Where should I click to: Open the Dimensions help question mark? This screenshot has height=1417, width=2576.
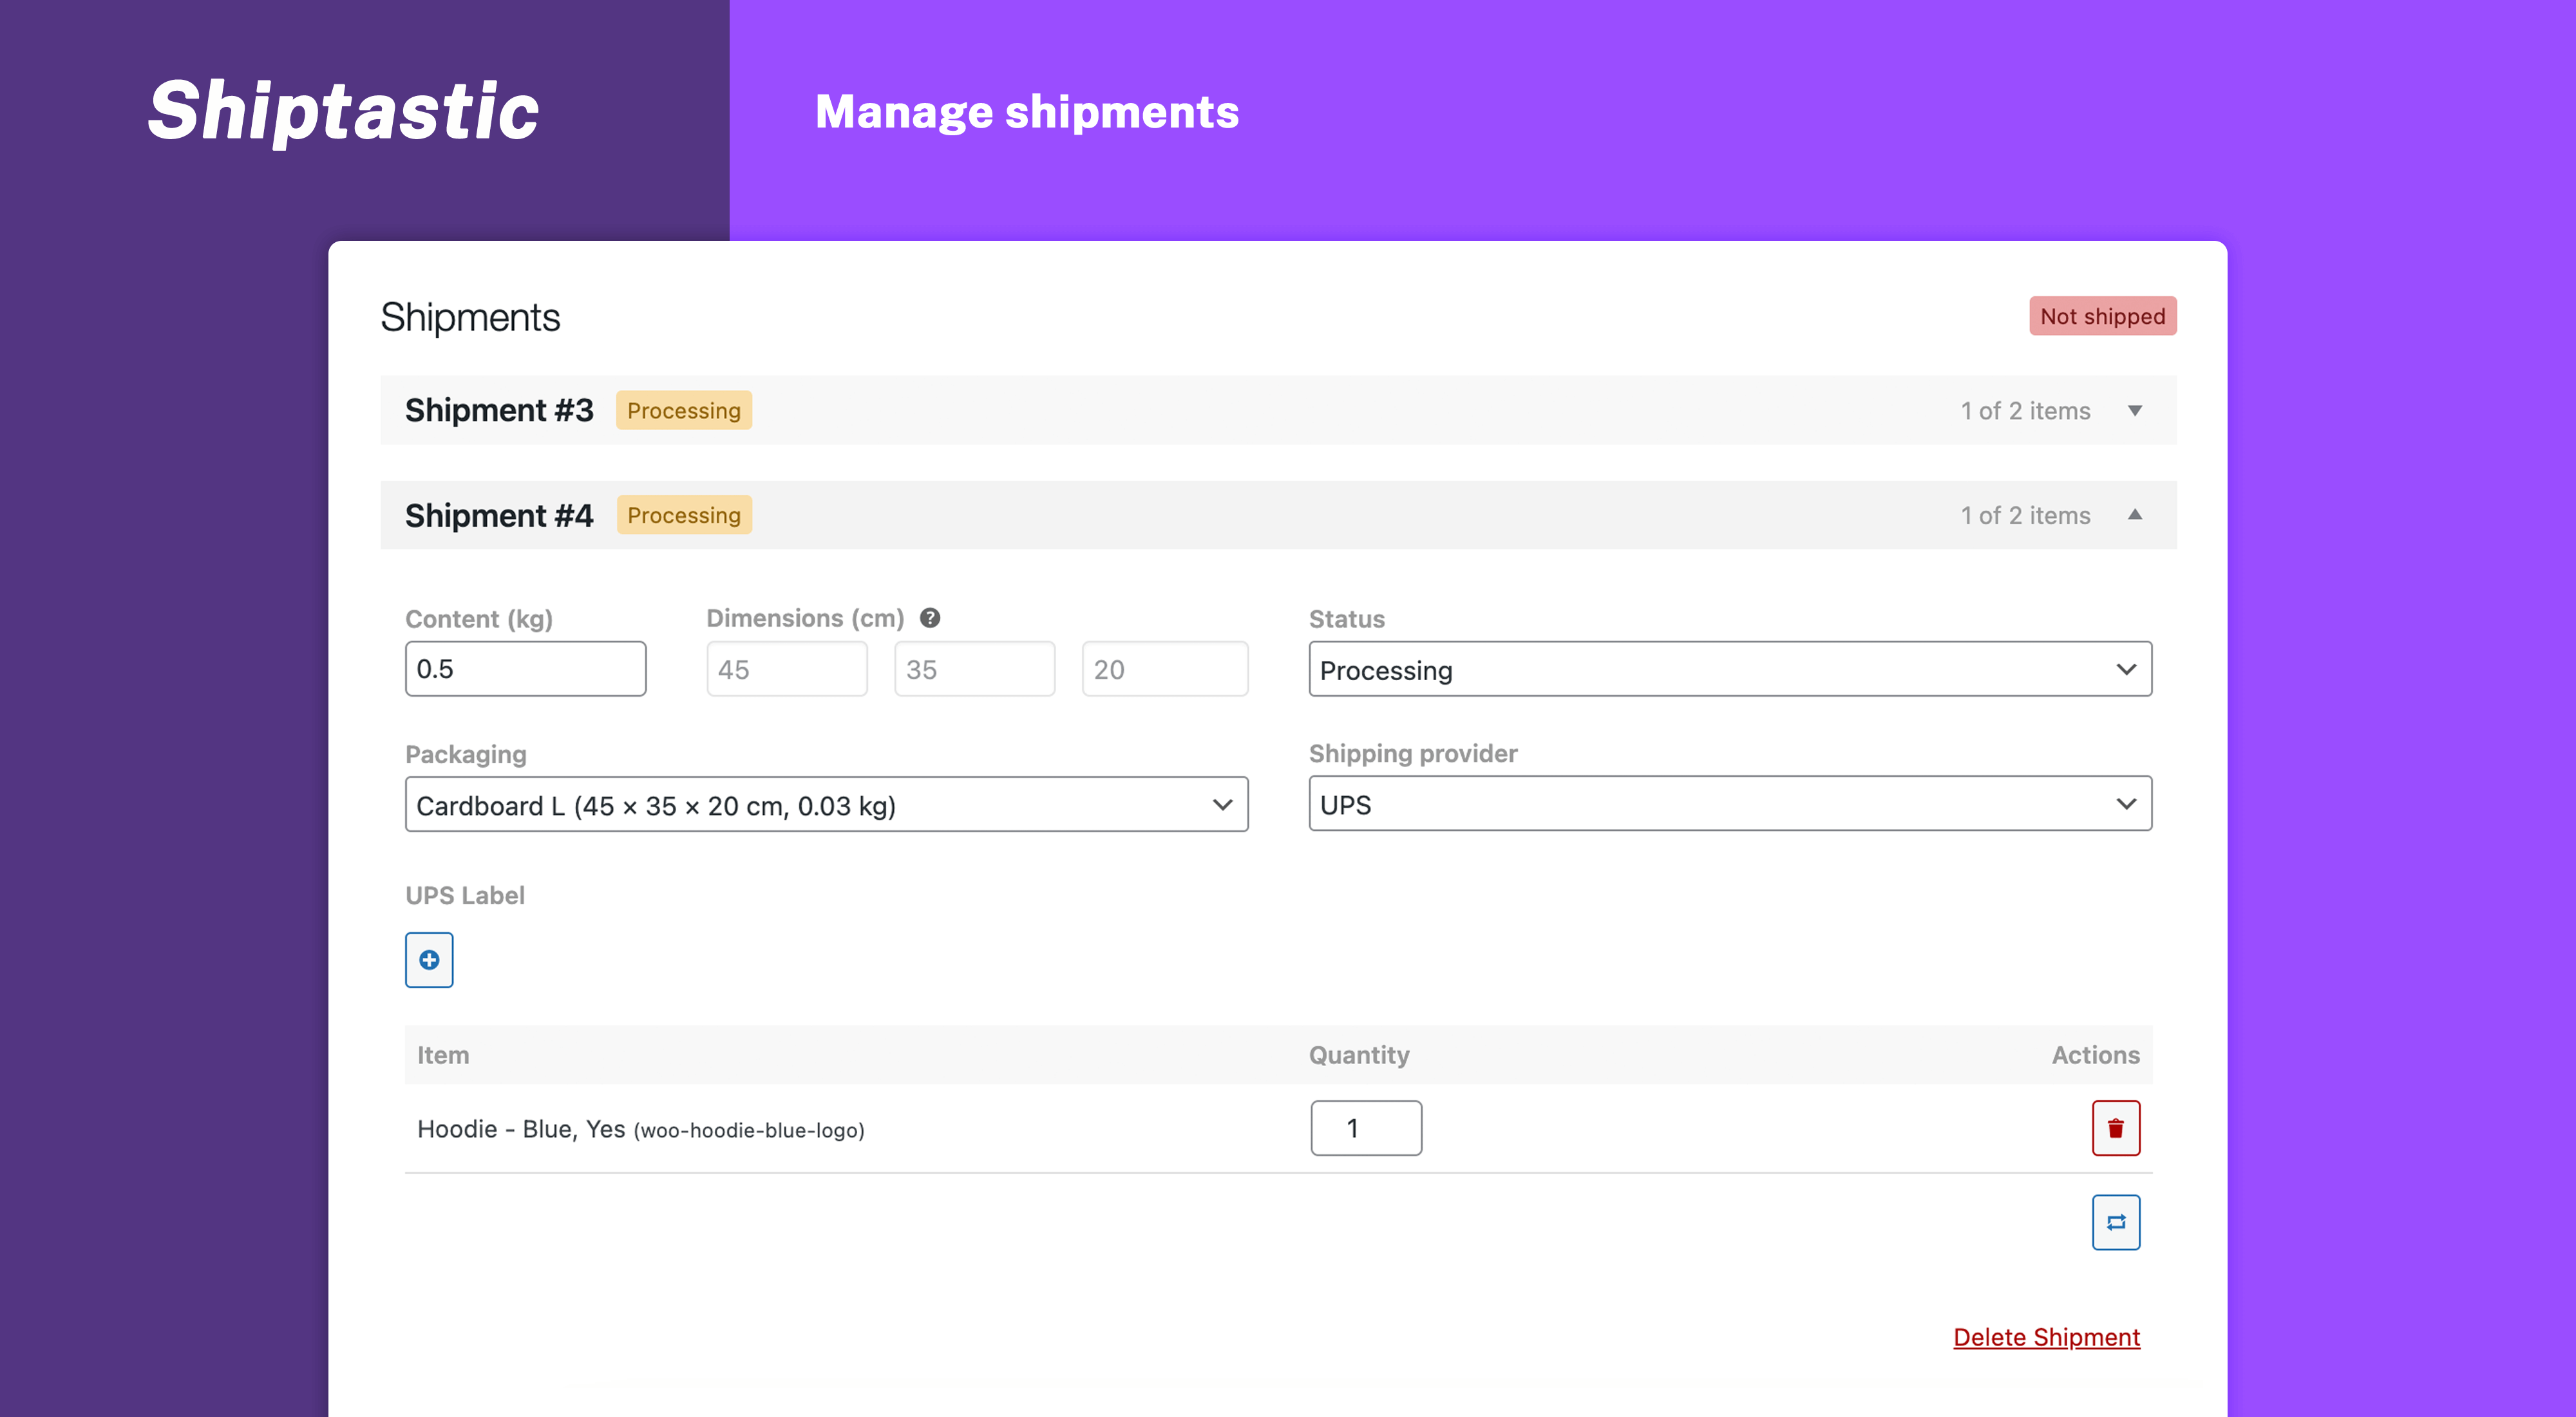pos(930,618)
